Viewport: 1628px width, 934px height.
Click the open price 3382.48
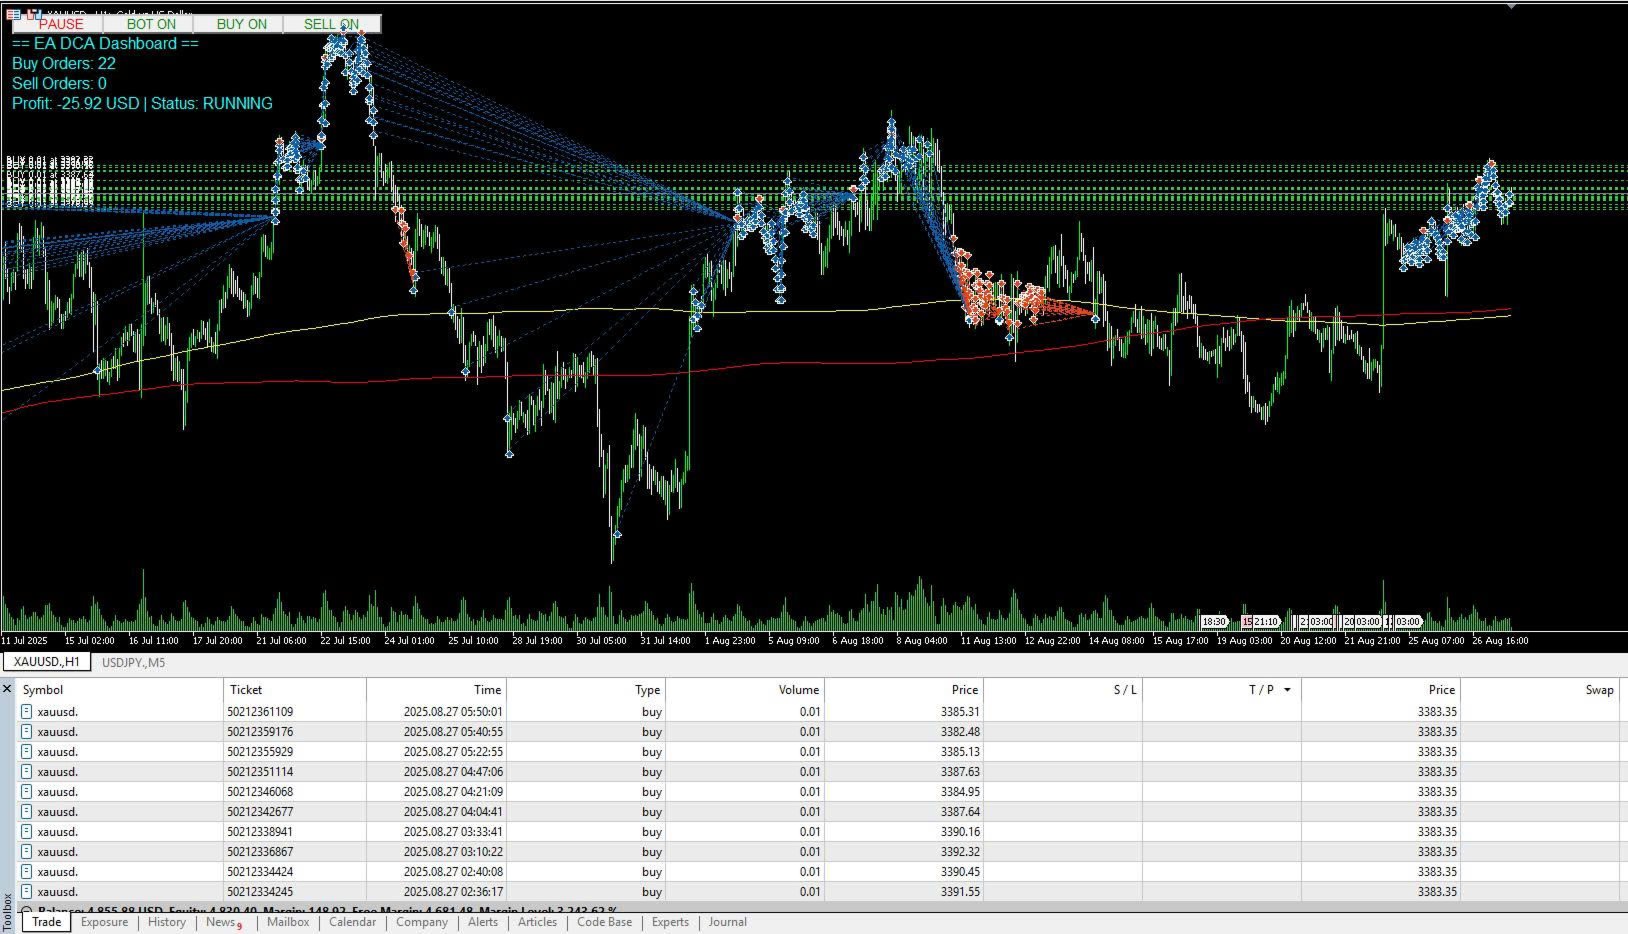point(960,732)
